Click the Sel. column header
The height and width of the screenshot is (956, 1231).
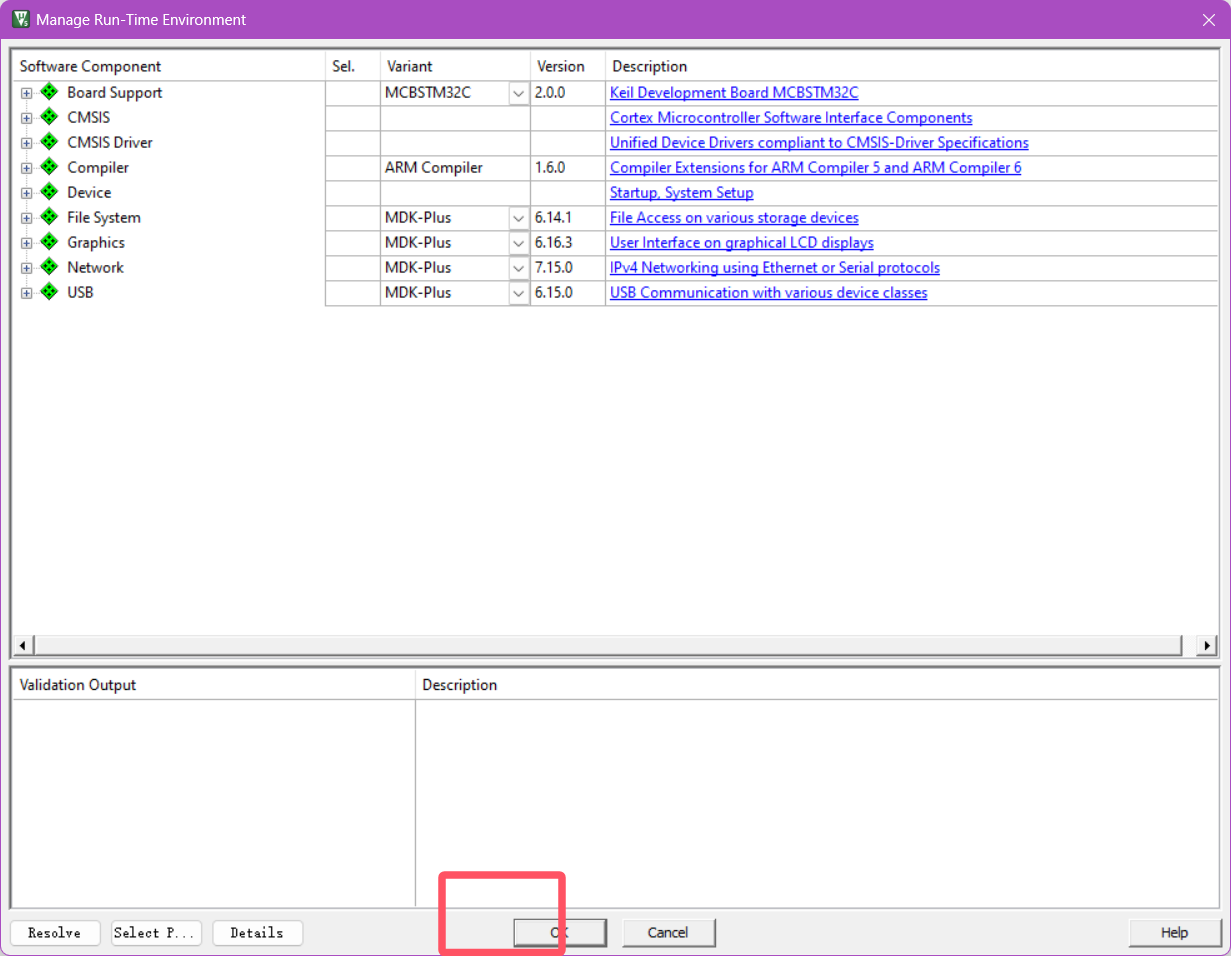[x=353, y=66]
